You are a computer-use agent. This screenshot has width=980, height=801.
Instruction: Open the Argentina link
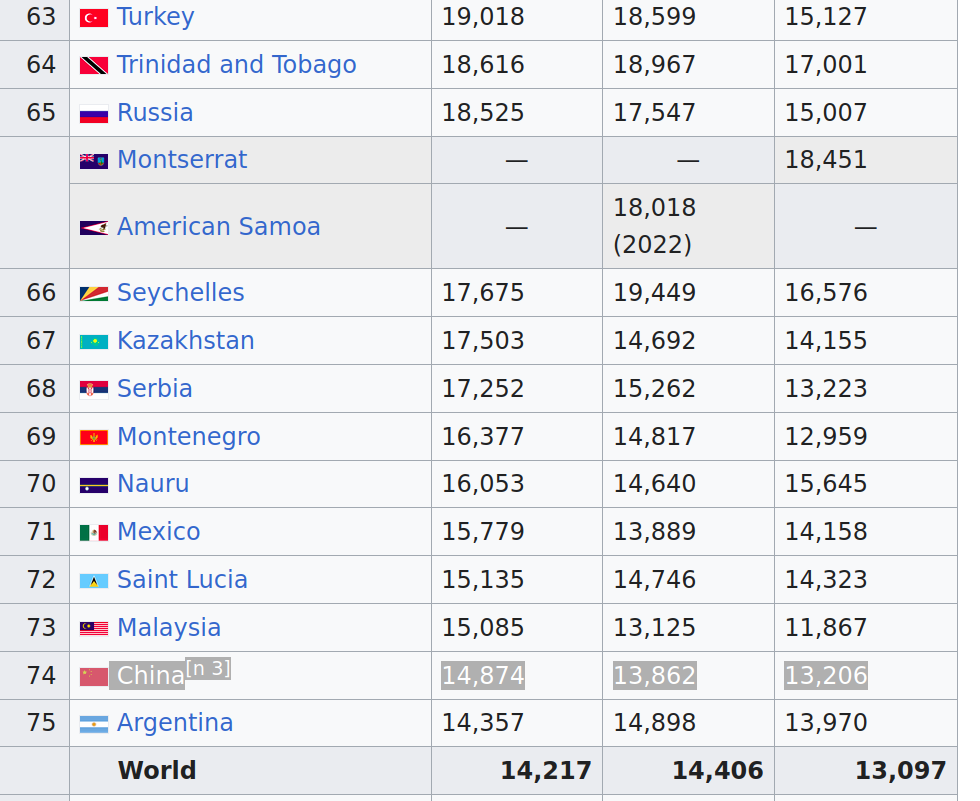pyautogui.click(x=175, y=723)
